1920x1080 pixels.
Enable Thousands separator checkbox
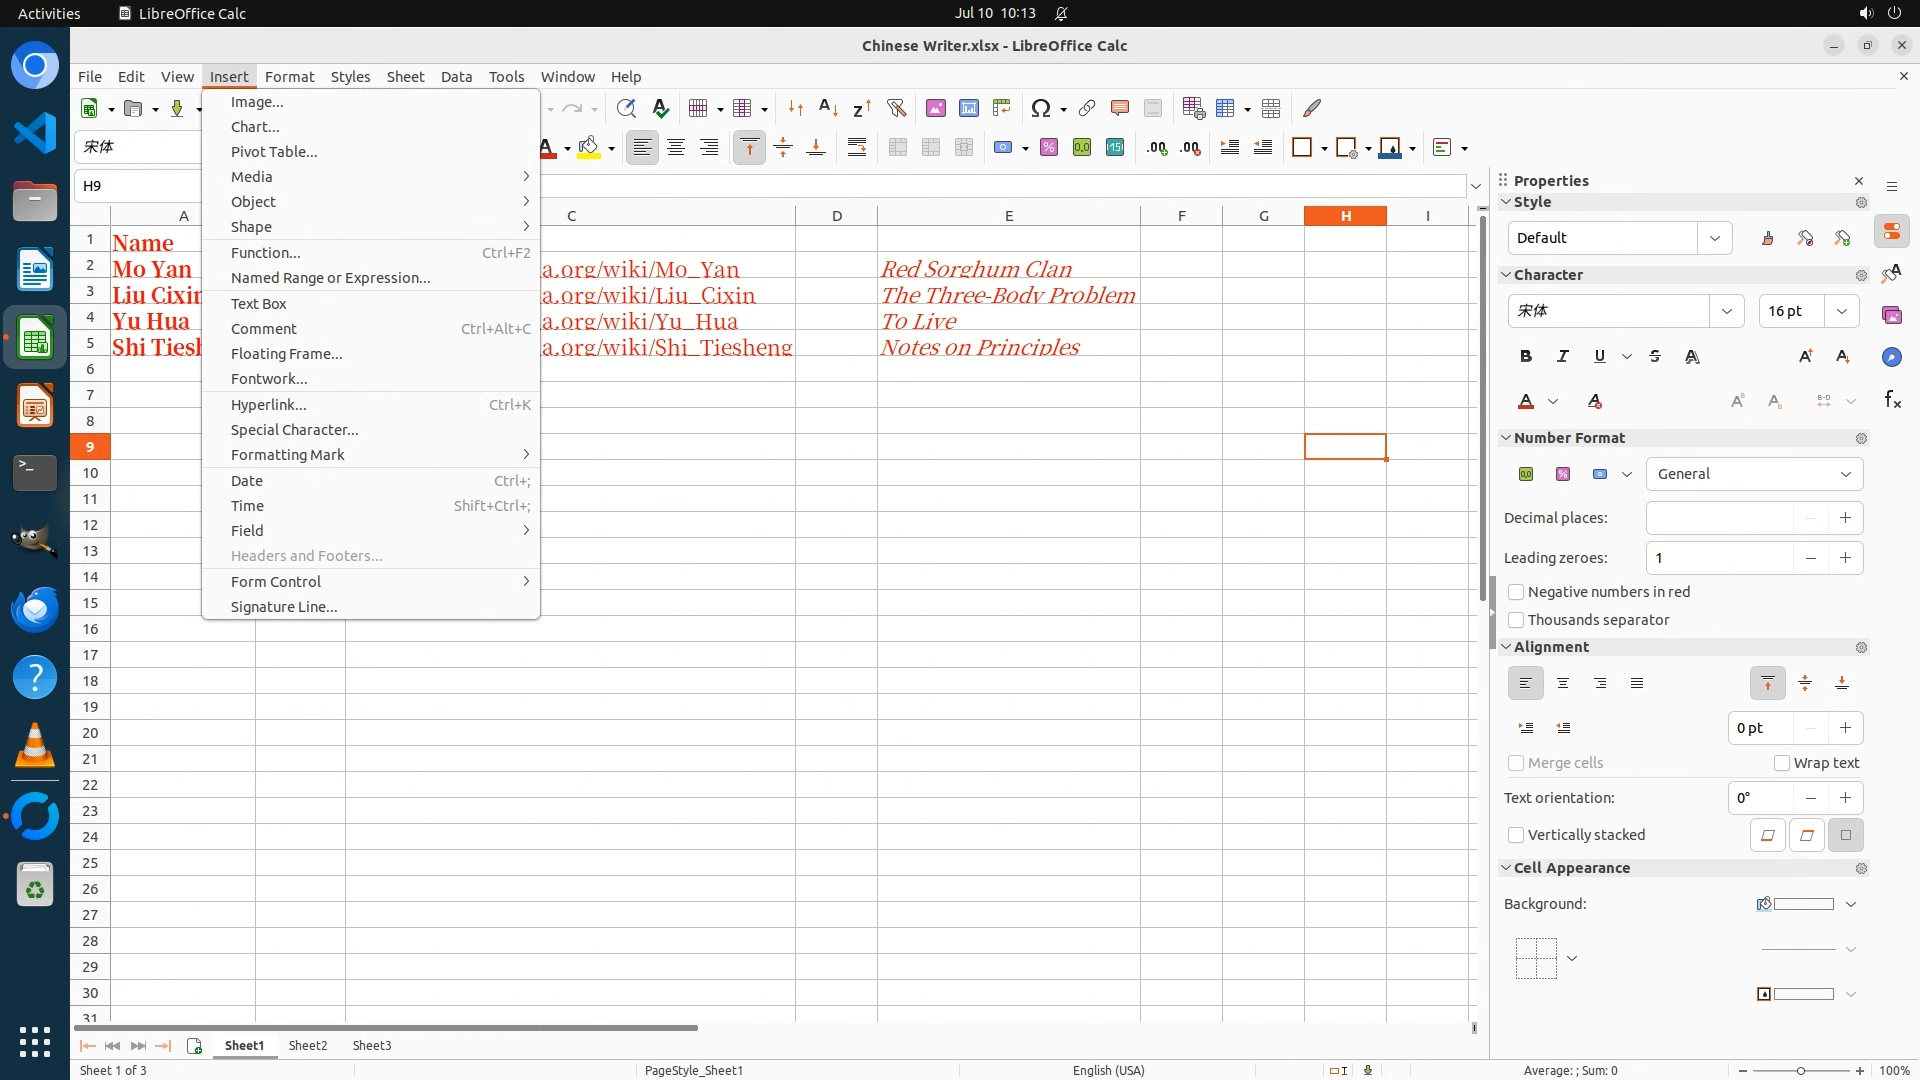pos(1516,620)
